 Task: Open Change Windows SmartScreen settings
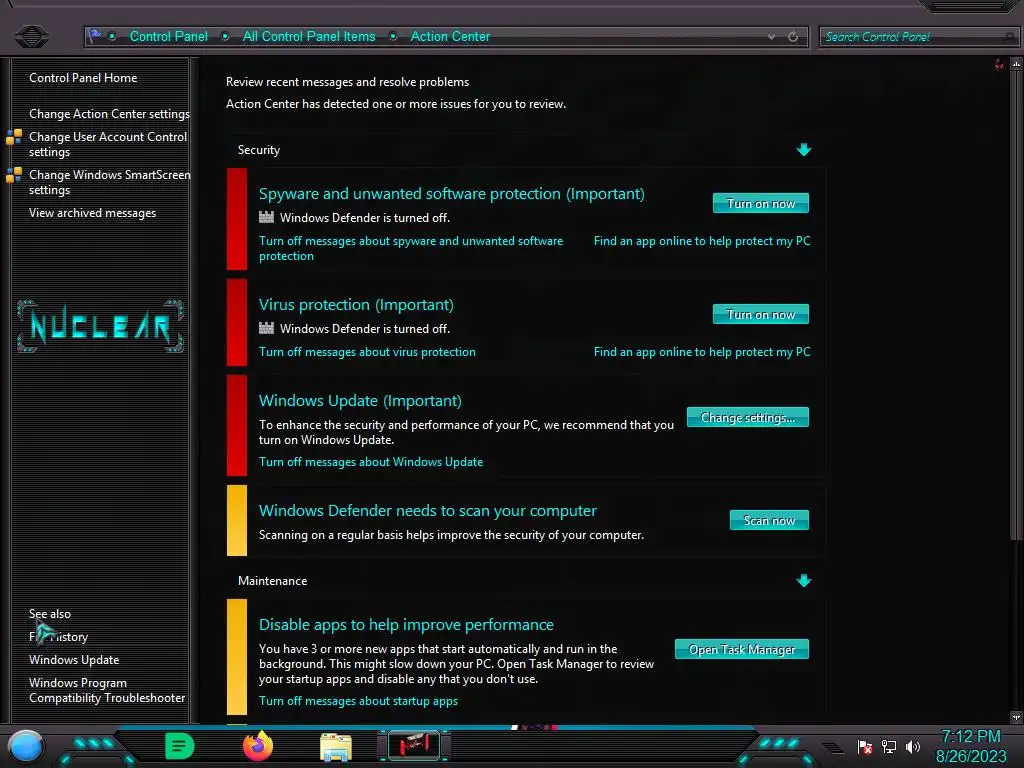coord(110,182)
